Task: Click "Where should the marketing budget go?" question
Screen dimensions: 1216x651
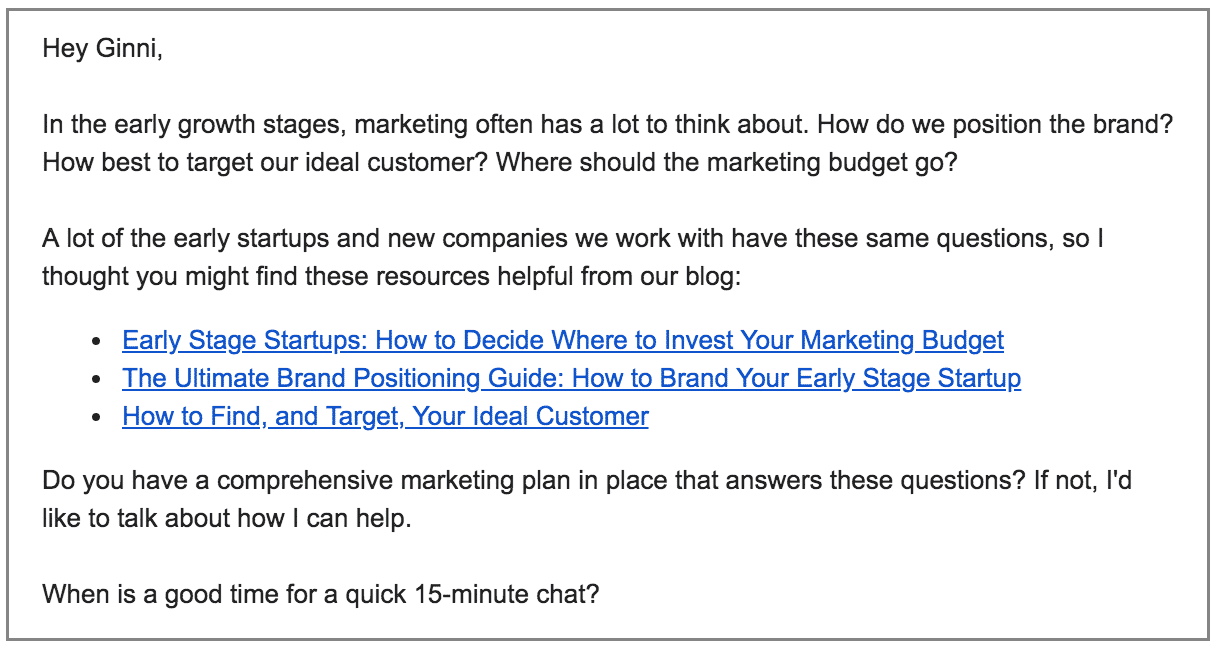Action: (726, 162)
